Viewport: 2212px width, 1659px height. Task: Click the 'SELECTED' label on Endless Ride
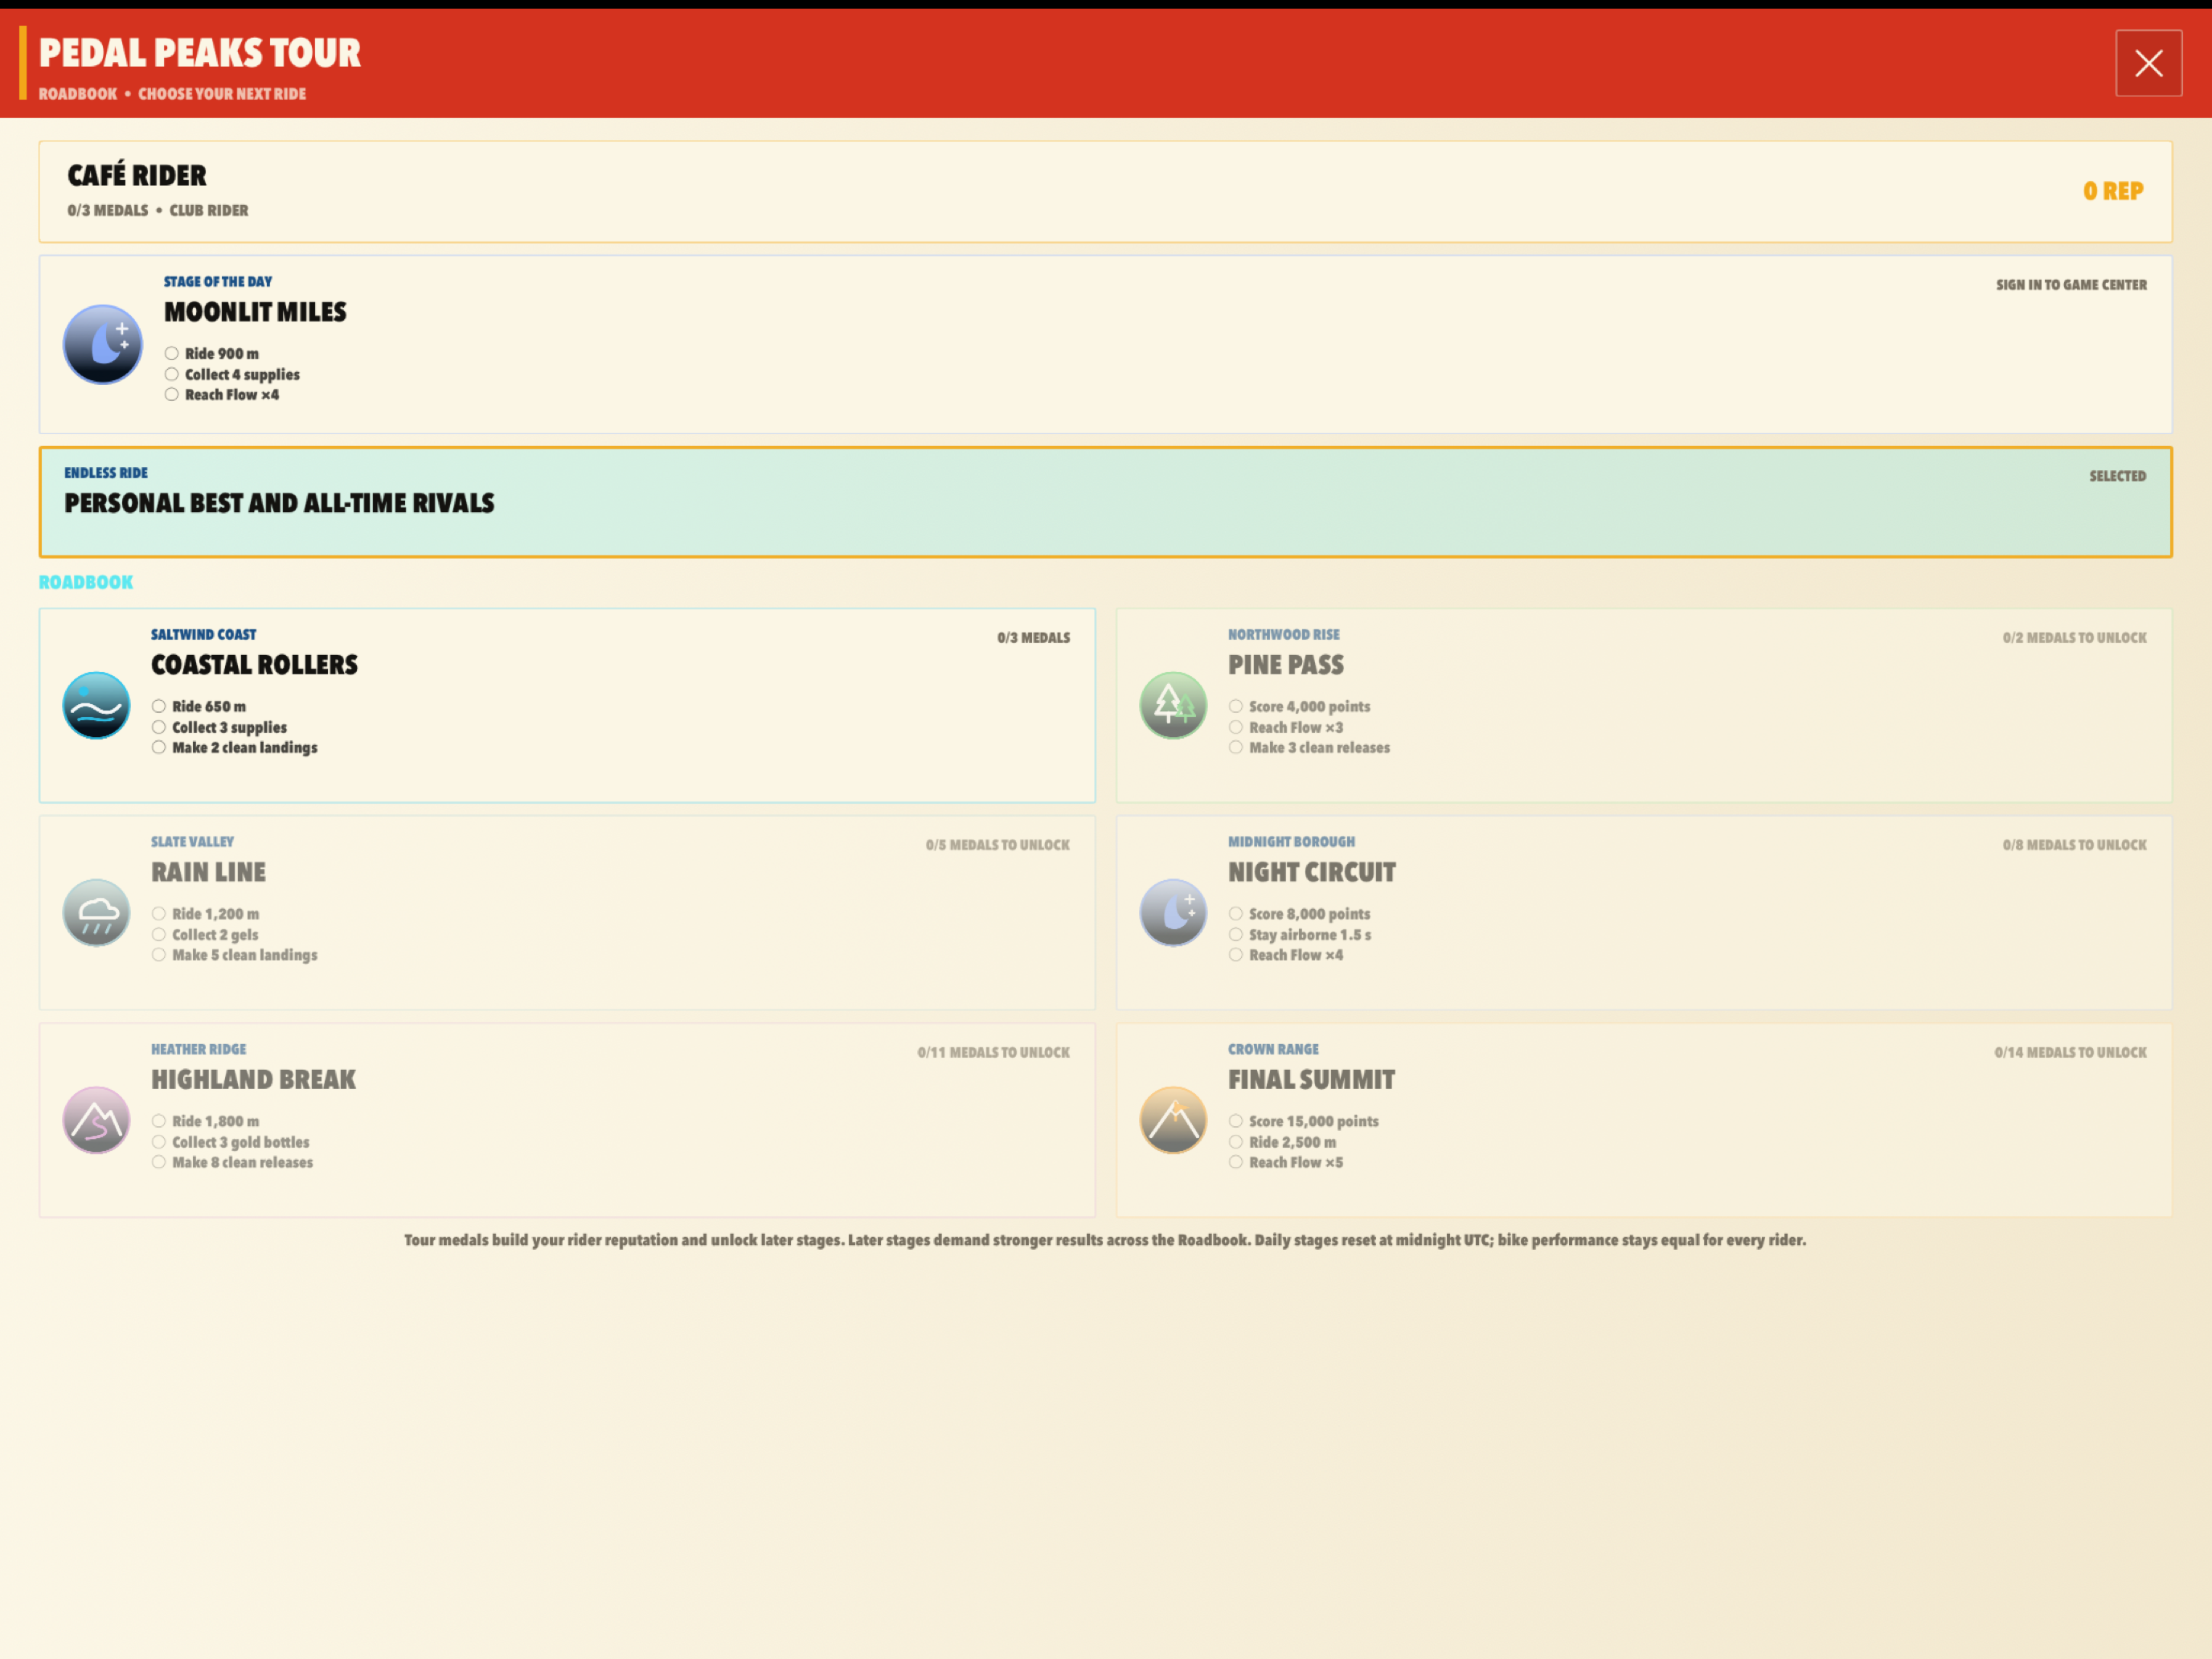[2117, 476]
